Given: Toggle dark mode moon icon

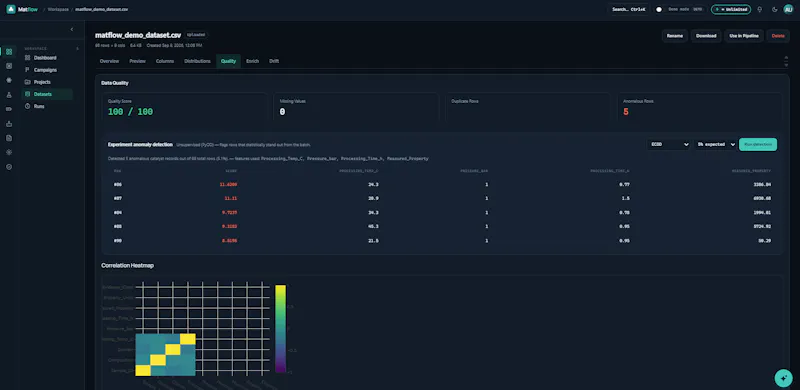Looking at the screenshot, I should (775, 9).
